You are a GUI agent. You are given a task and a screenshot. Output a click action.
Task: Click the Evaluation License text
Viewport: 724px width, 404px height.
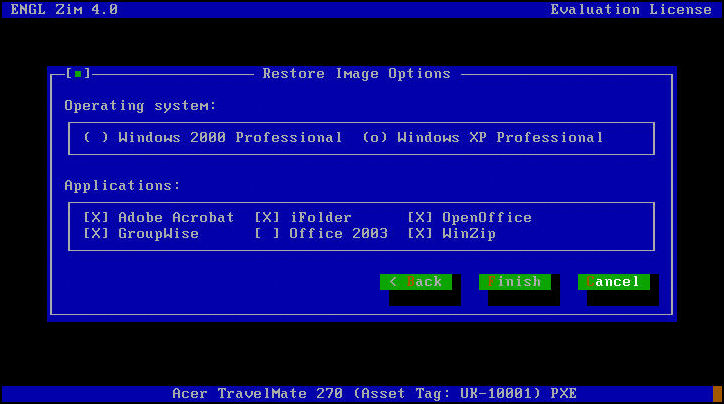point(631,10)
